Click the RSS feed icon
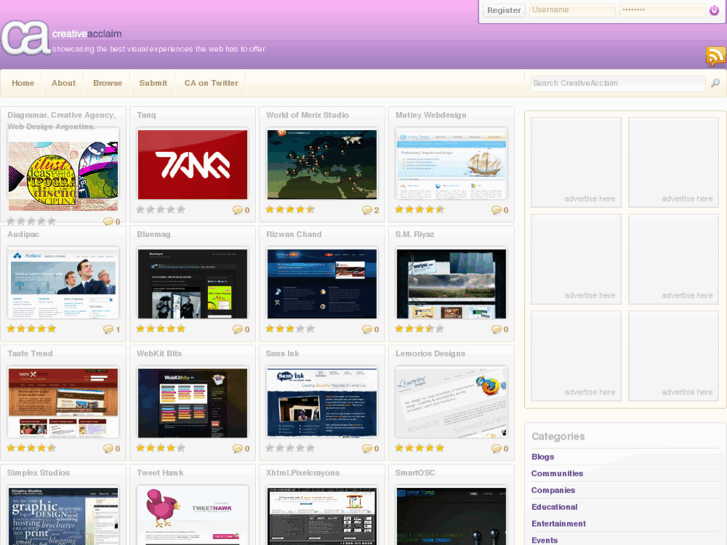Viewport: 727px width, 545px height. point(716,57)
